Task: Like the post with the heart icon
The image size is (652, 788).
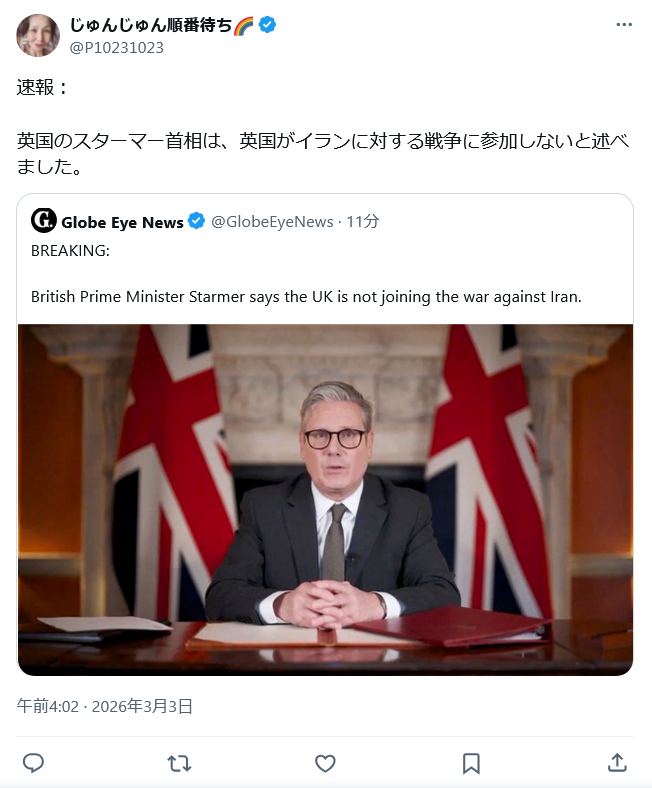Action: [325, 763]
